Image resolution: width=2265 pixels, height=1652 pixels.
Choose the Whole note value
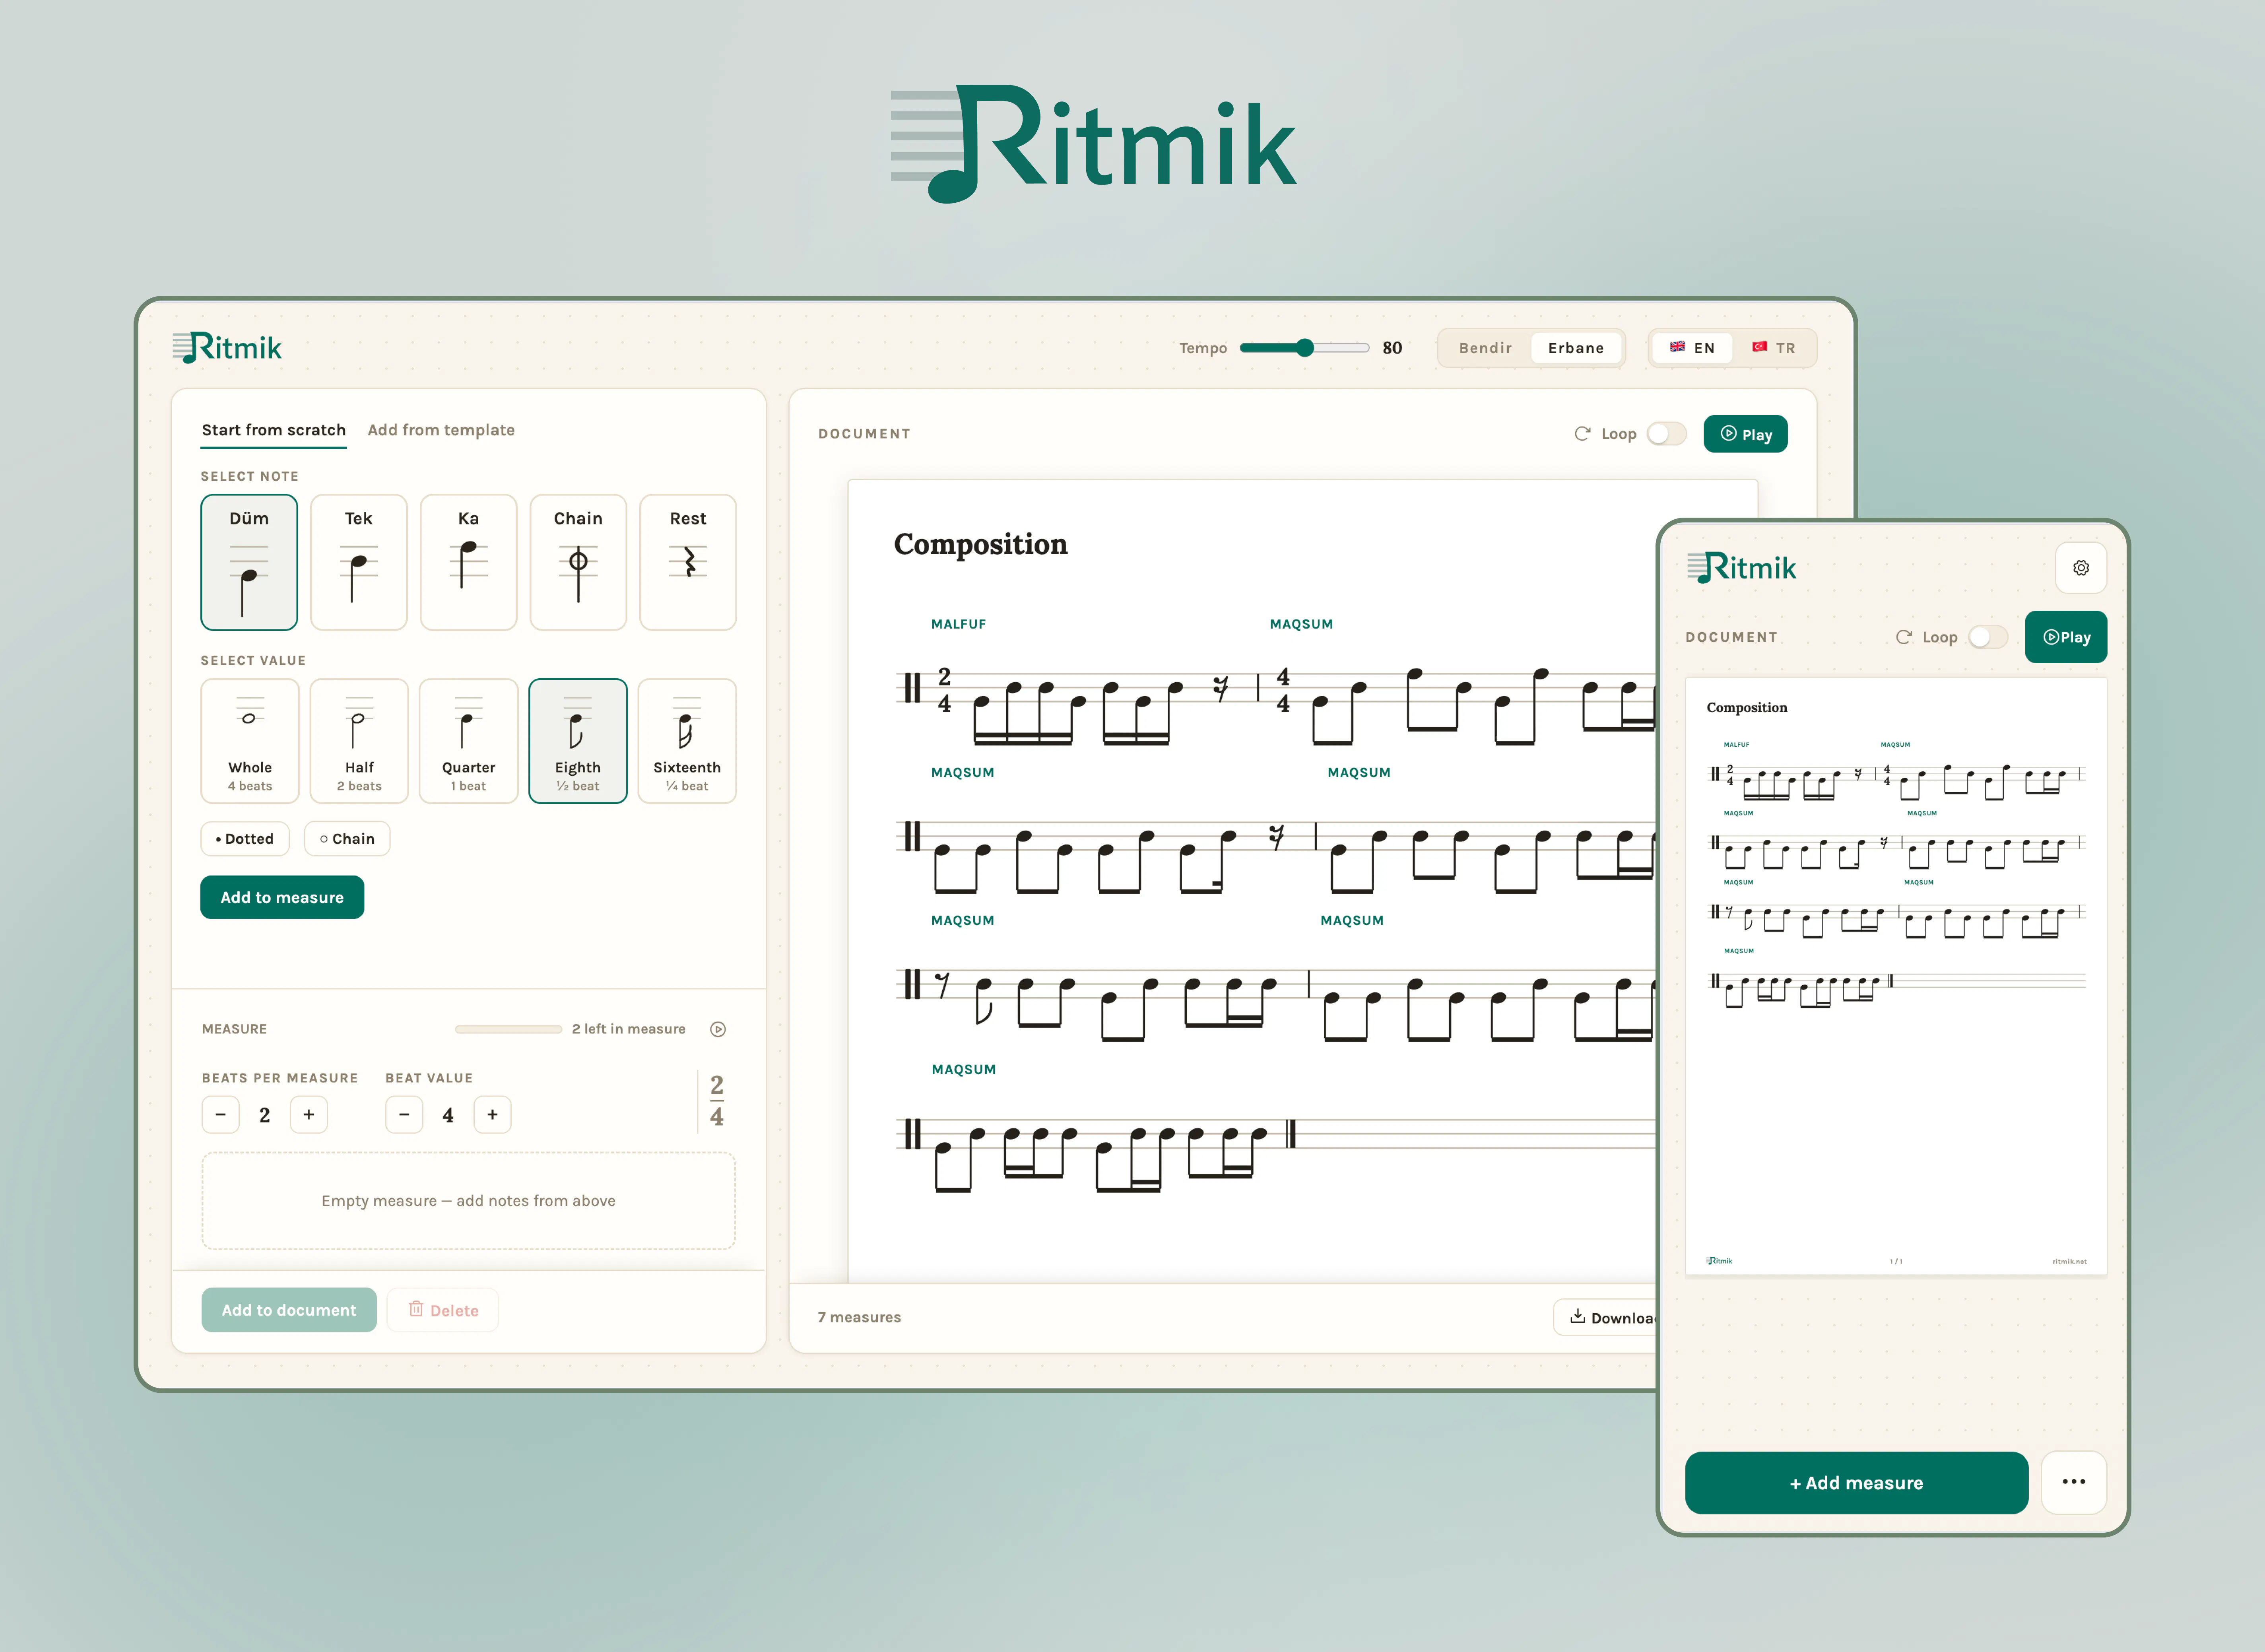click(x=250, y=741)
